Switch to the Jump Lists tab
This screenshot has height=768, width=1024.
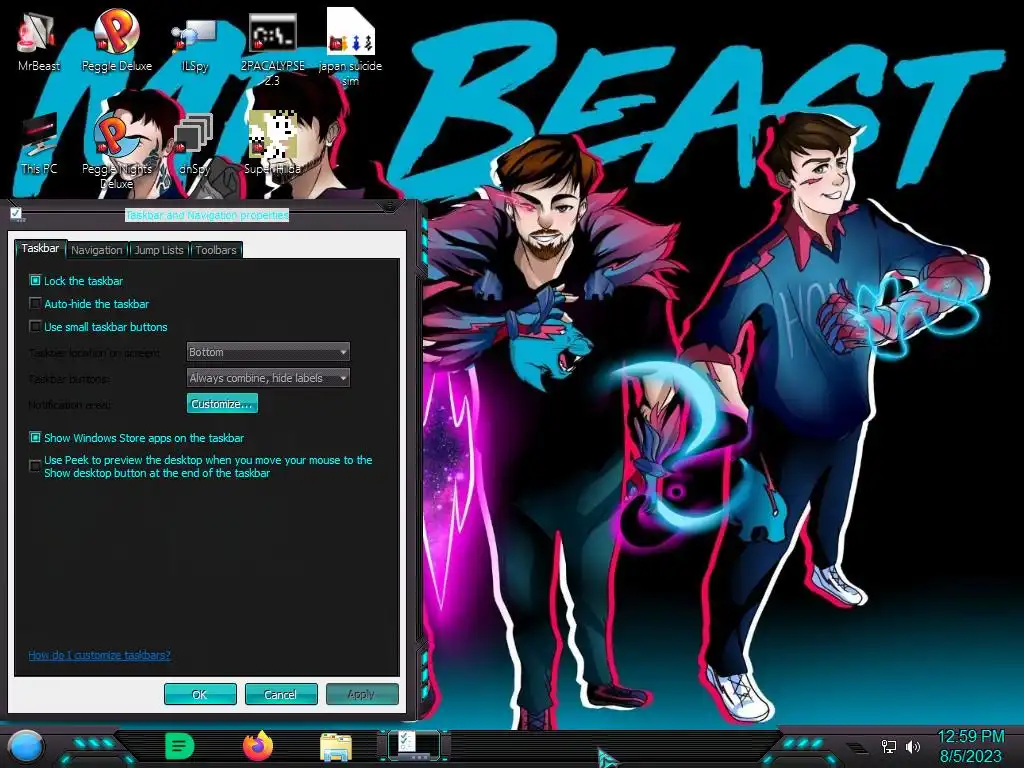tap(159, 250)
